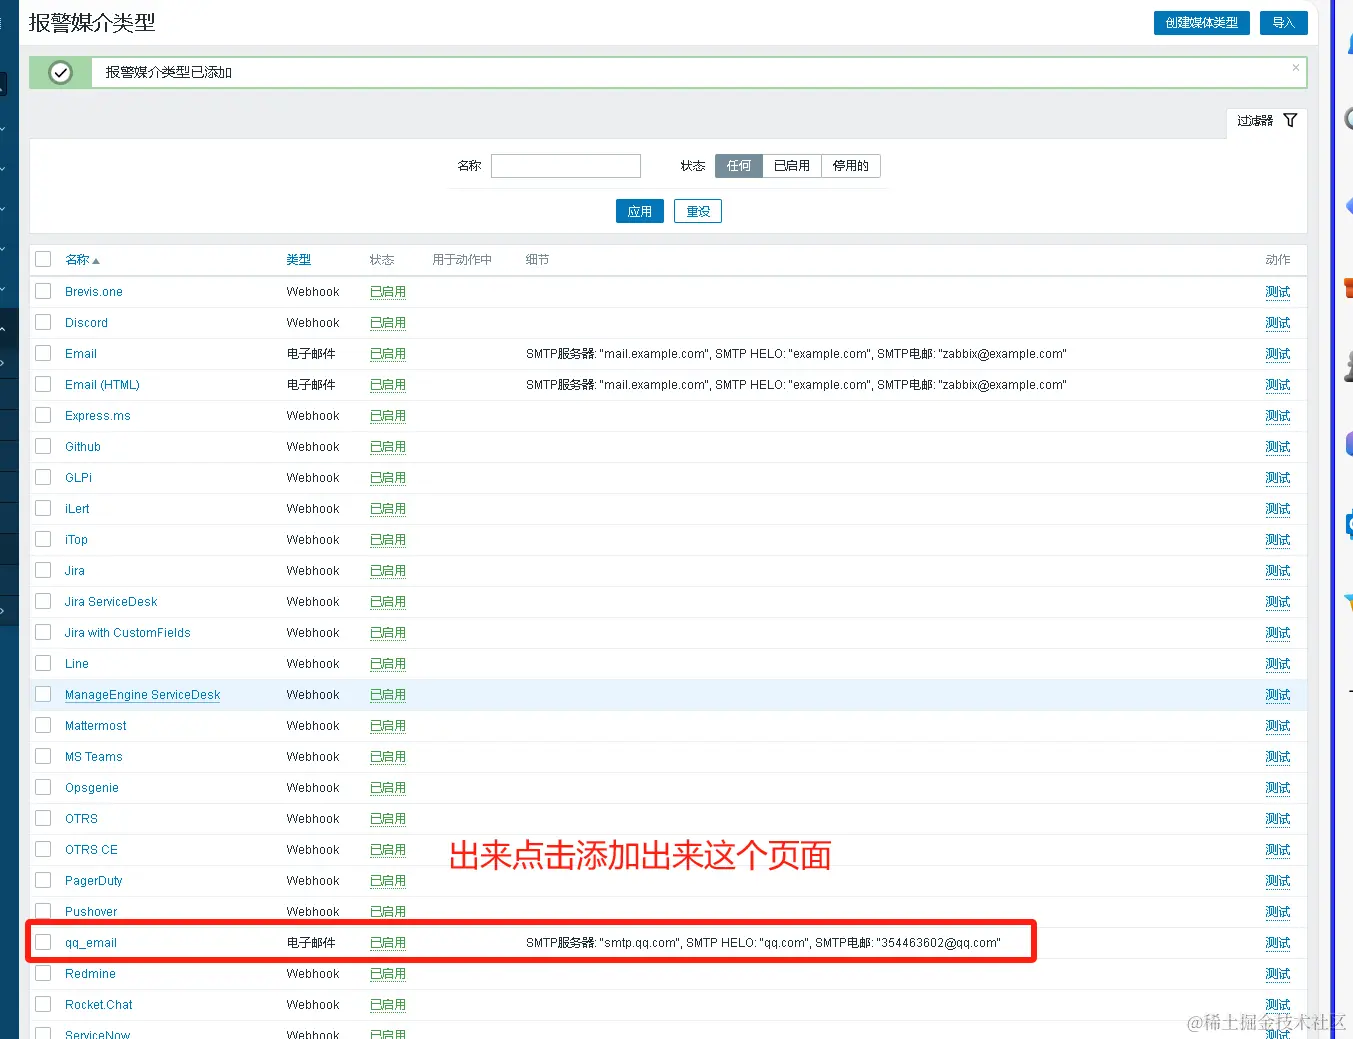
Task: Mark the iLert row checkbox
Action: pos(43,508)
